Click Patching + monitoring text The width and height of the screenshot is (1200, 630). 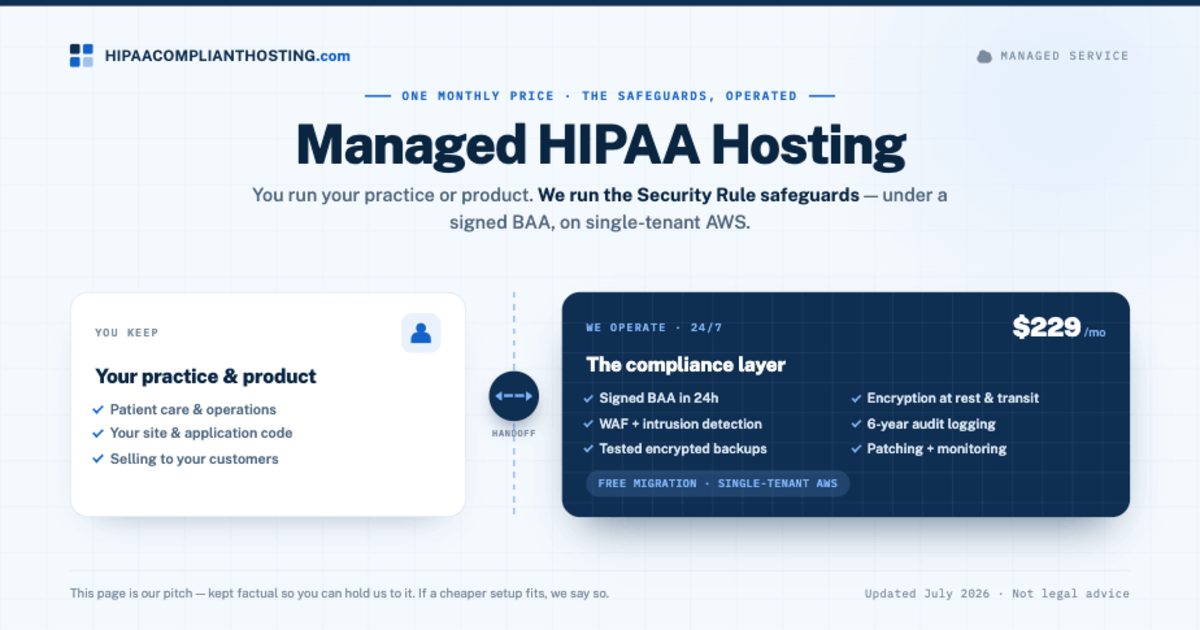pos(937,449)
